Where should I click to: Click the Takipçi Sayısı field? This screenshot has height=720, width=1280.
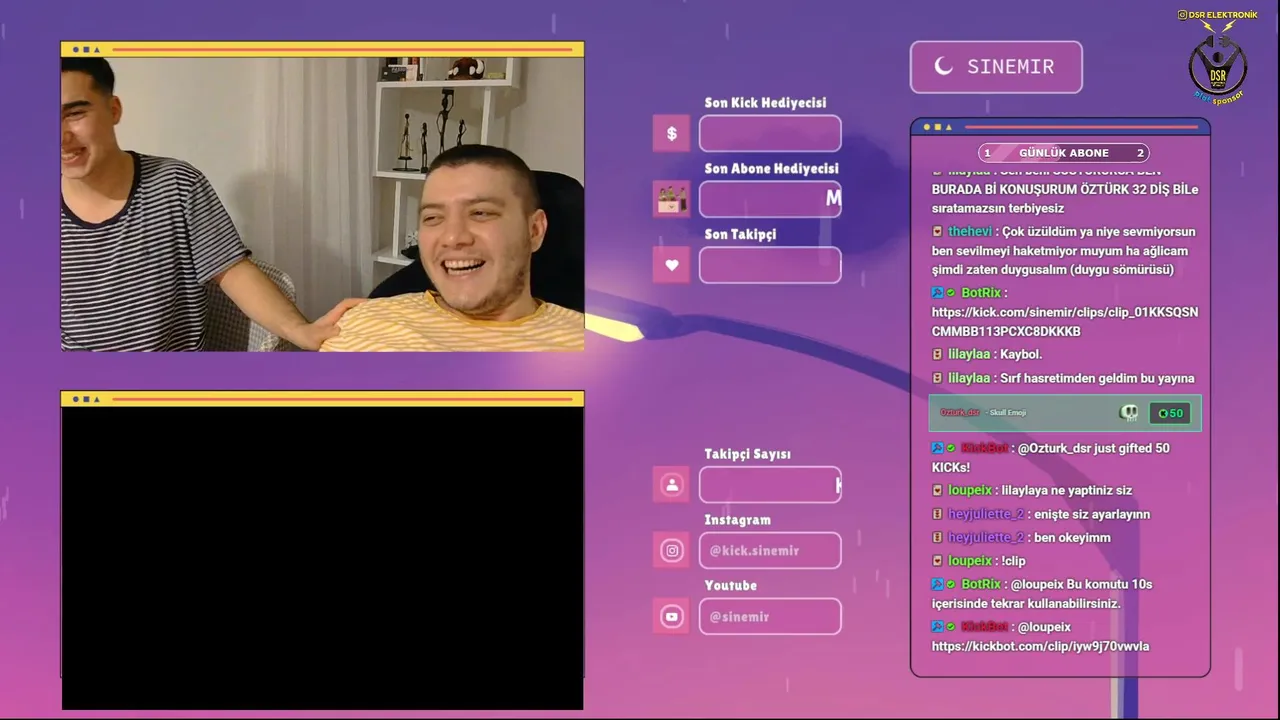click(770, 485)
